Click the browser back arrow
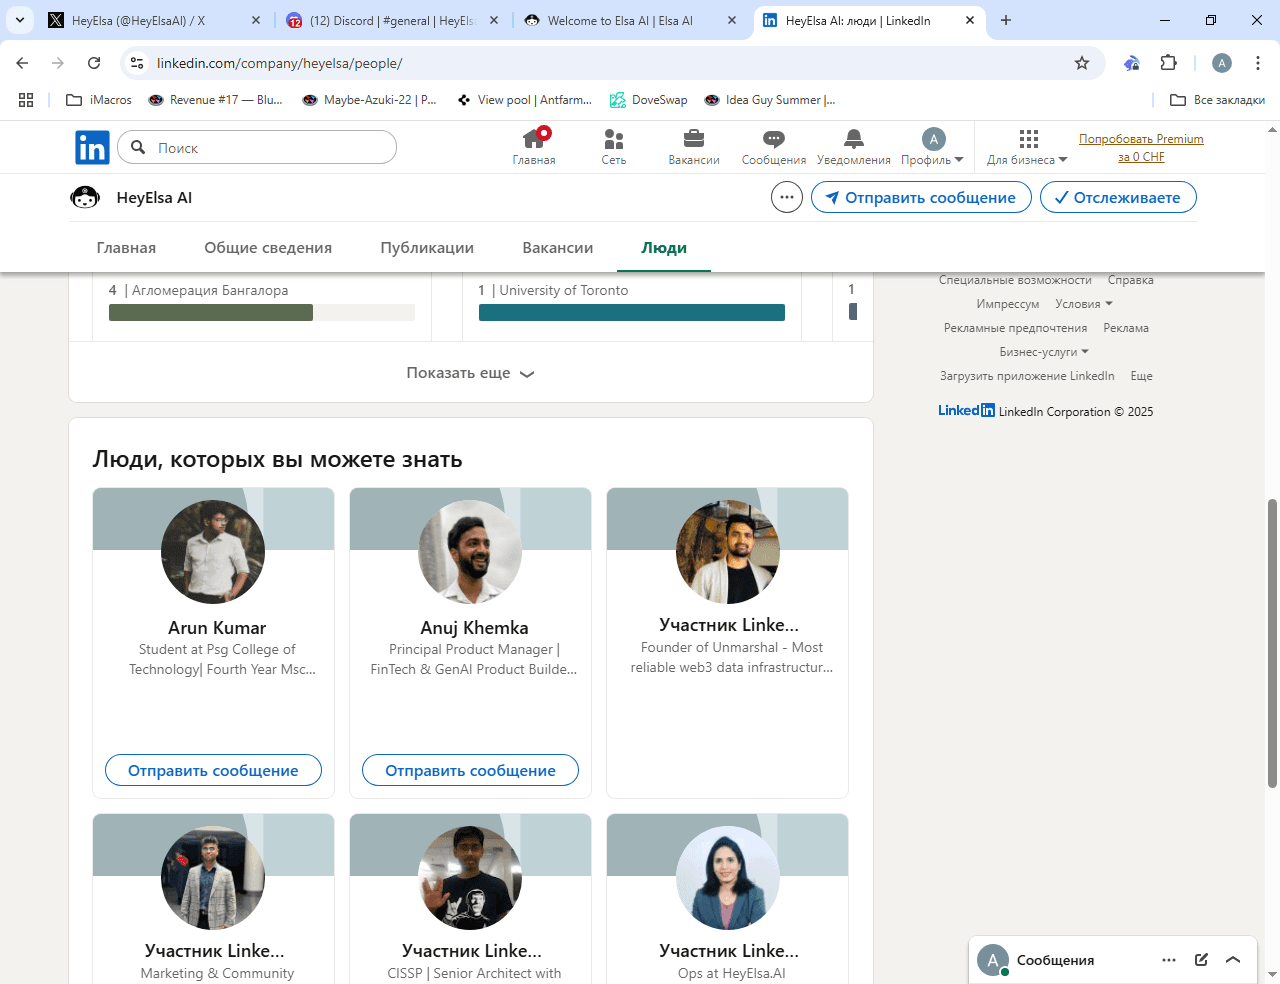This screenshot has width=1280, height=984. click(x=22, y=63)
